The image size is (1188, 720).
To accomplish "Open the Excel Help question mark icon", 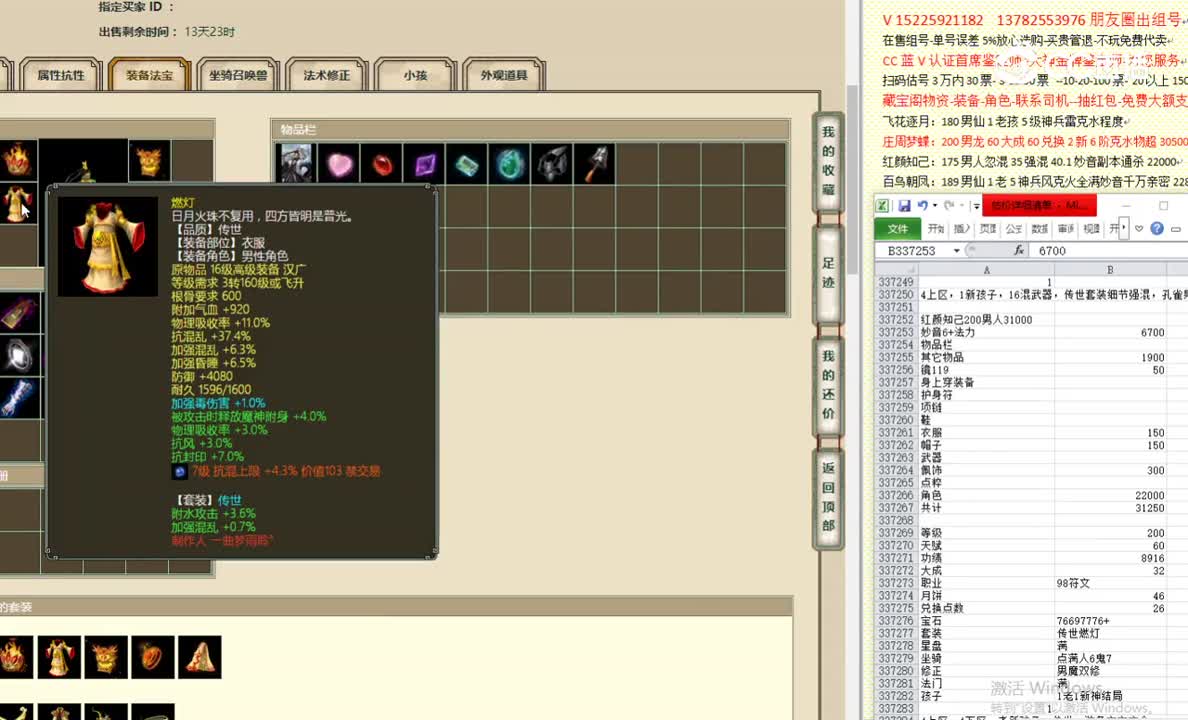I will [x=1157, y=228].
